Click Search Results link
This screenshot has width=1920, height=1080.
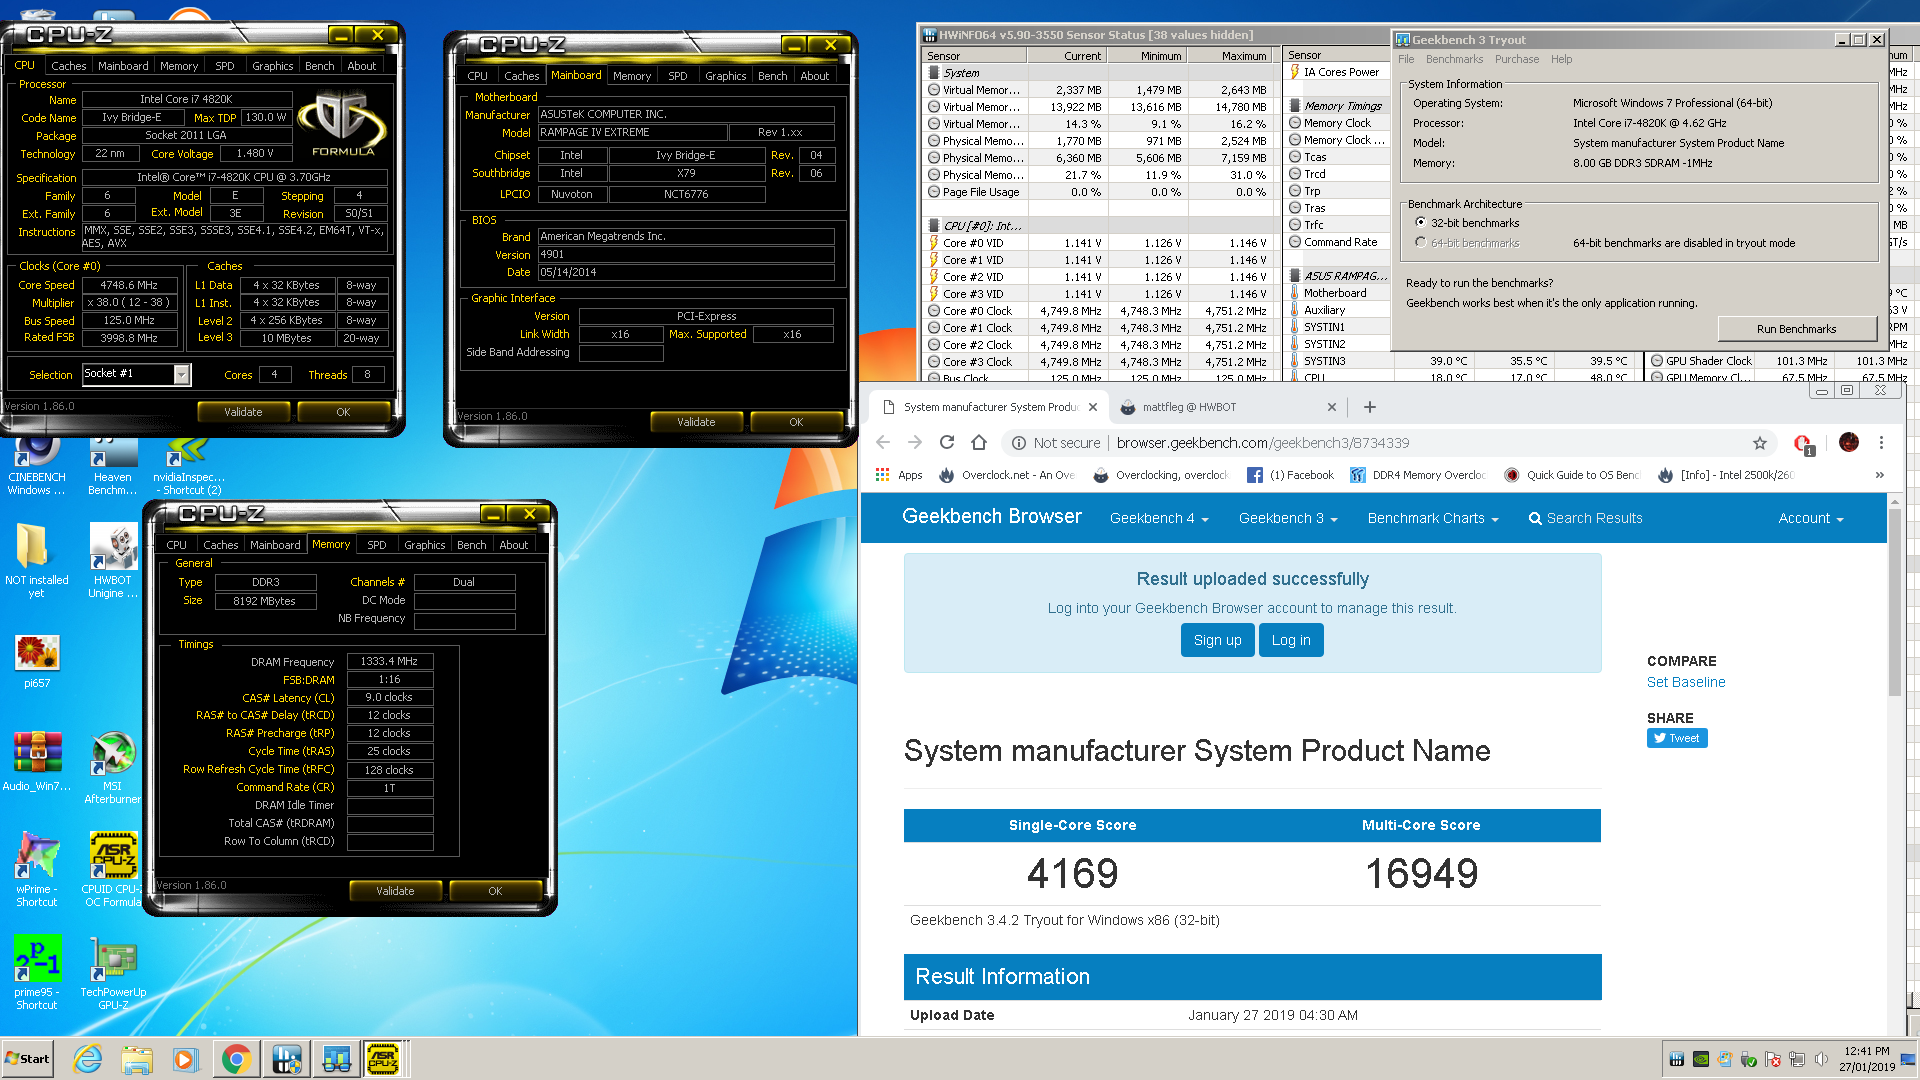(1585, 518)
